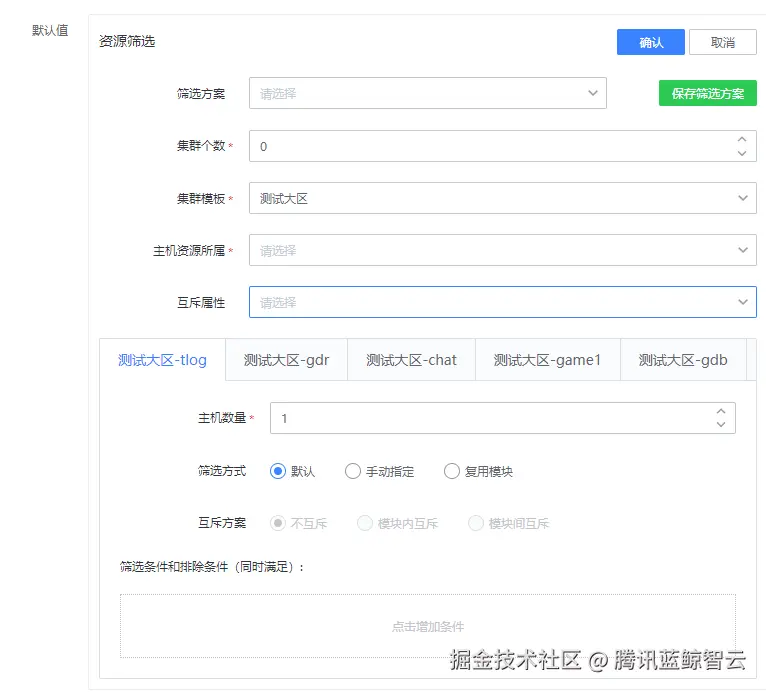Select the 手动指定 radio option

353,471
